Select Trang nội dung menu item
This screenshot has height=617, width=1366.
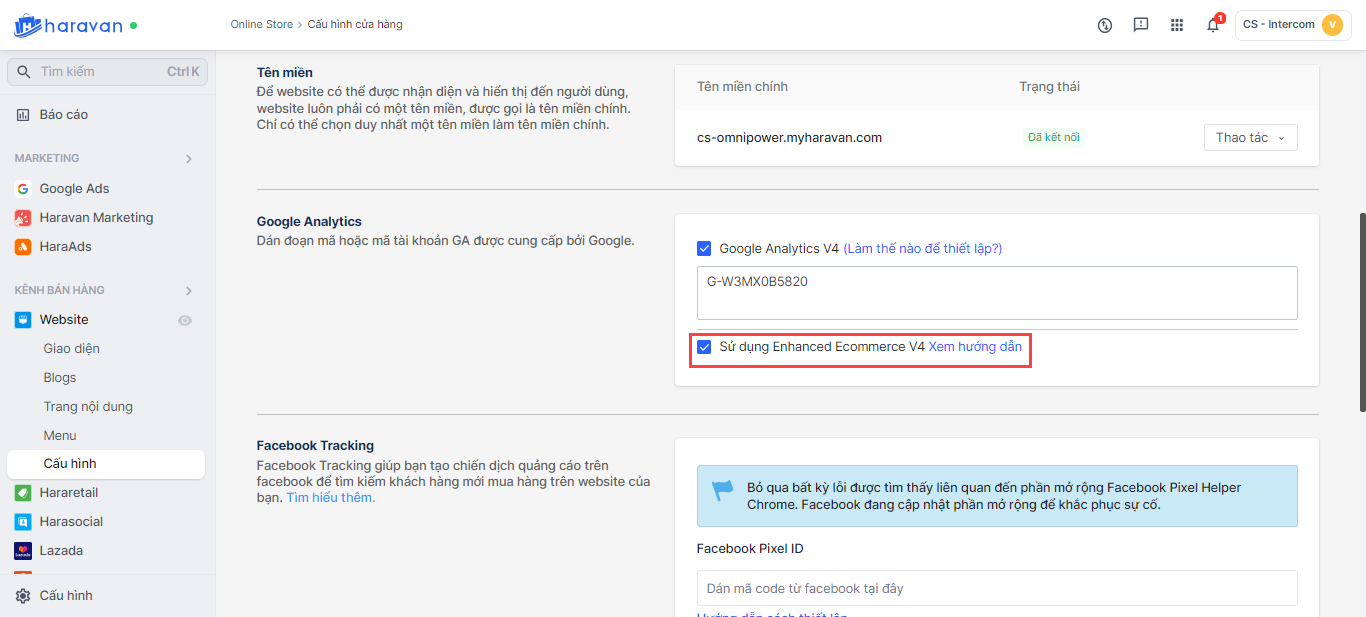click(88, 407)
